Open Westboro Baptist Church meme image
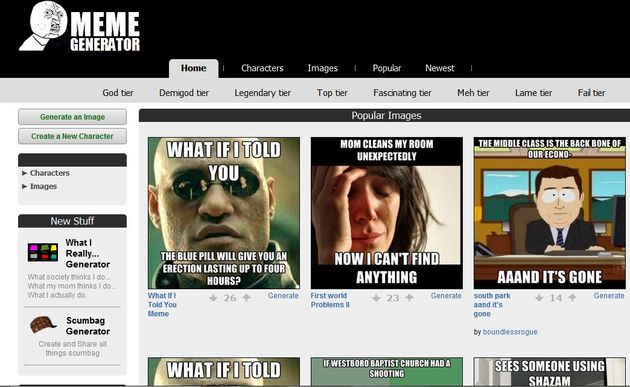The width and height of the screenshot is (630, 387). [387, 371]
